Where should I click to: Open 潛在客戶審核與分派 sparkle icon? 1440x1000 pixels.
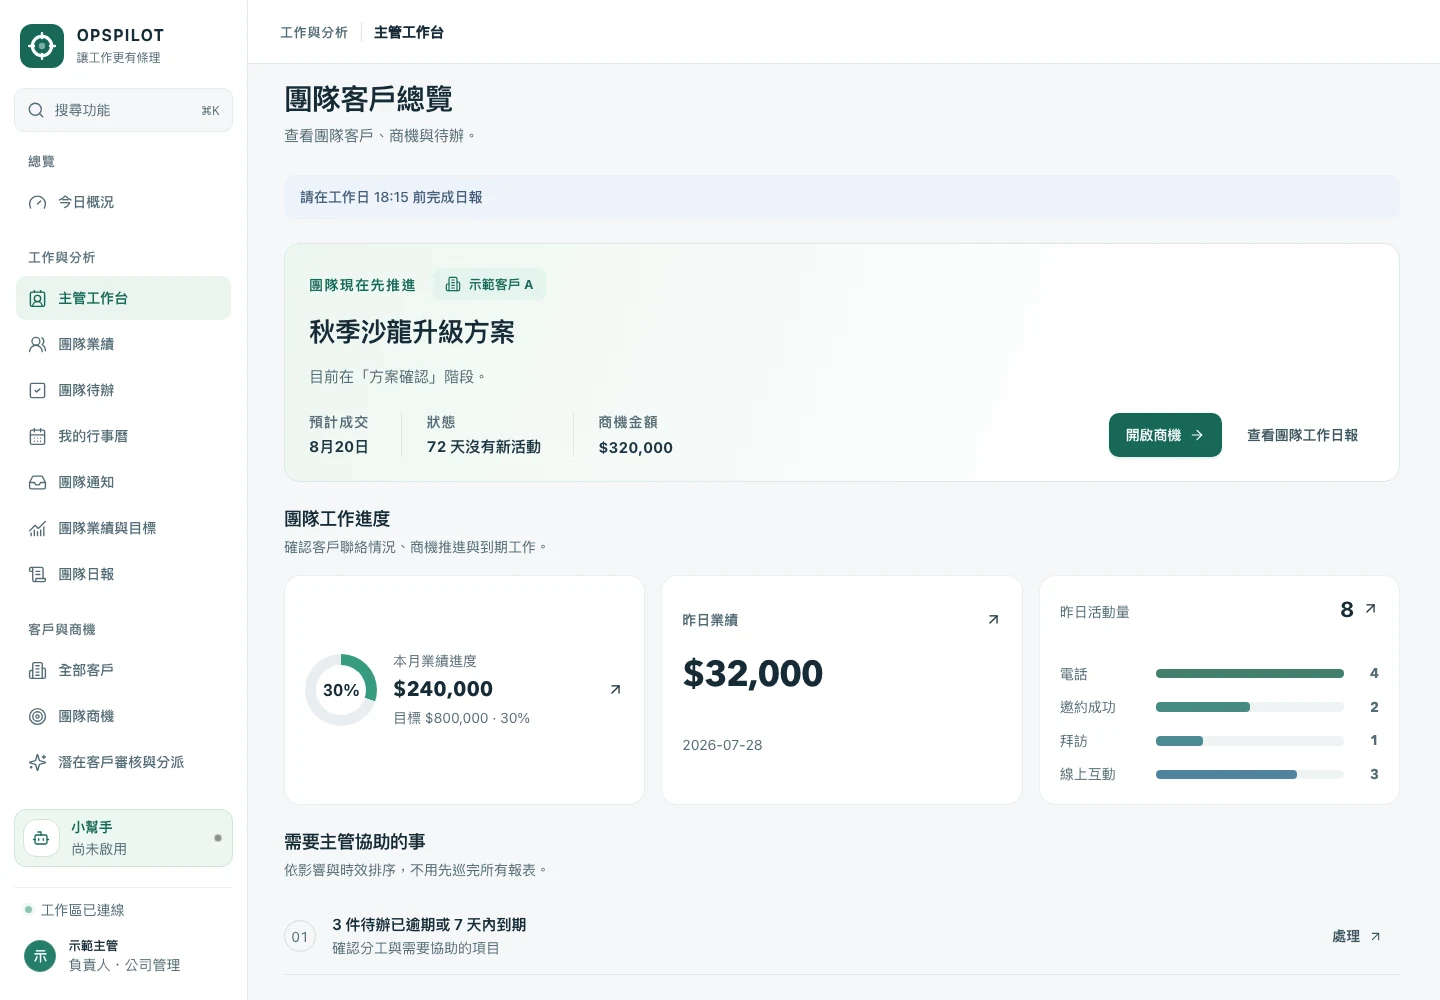[37, 762]
